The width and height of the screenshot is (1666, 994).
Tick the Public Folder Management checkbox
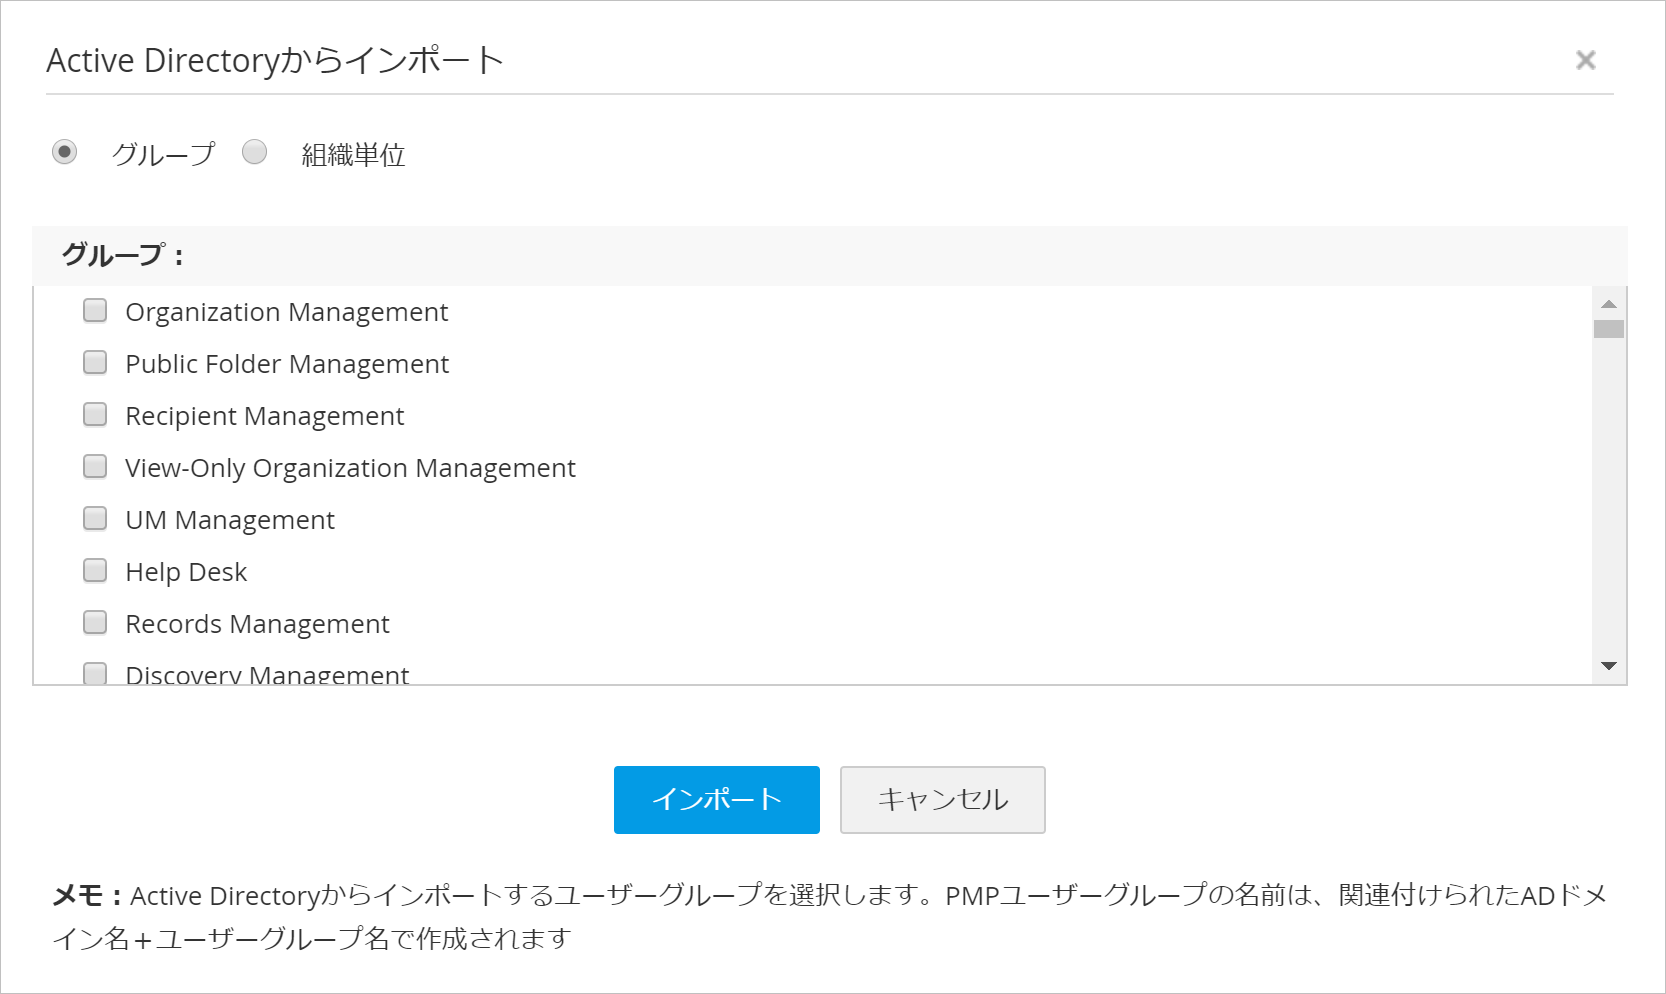[95, 363]
